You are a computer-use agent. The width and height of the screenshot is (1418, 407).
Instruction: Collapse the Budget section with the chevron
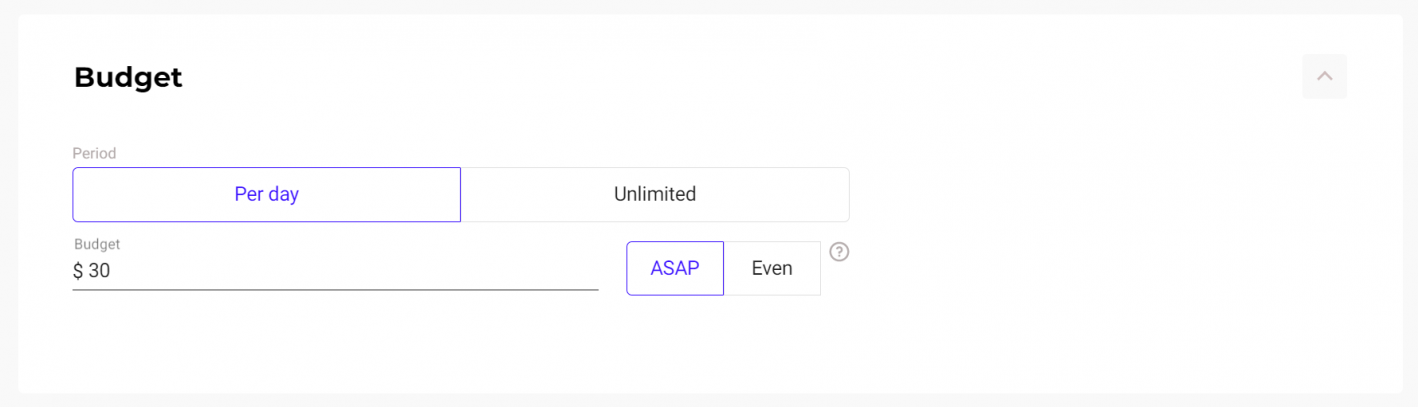pyautogui.click(x=1324, y=76)
